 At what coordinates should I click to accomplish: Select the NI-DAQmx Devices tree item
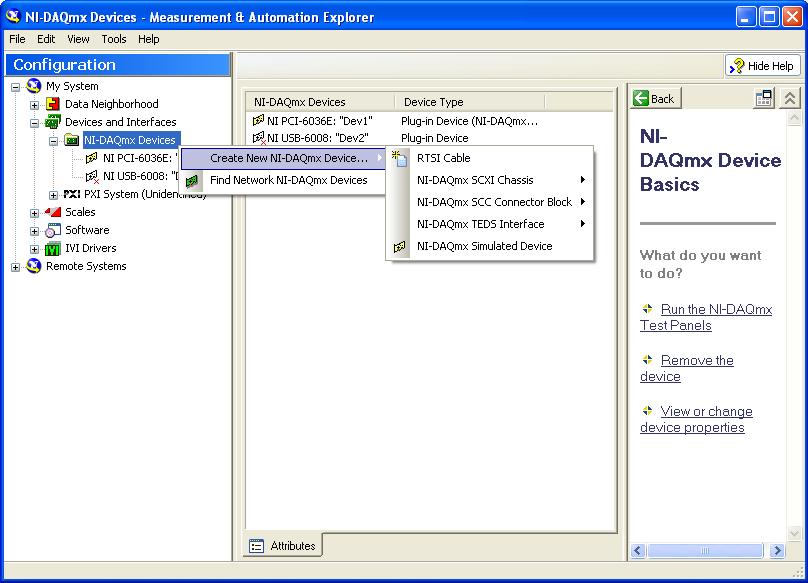point(130,140)
